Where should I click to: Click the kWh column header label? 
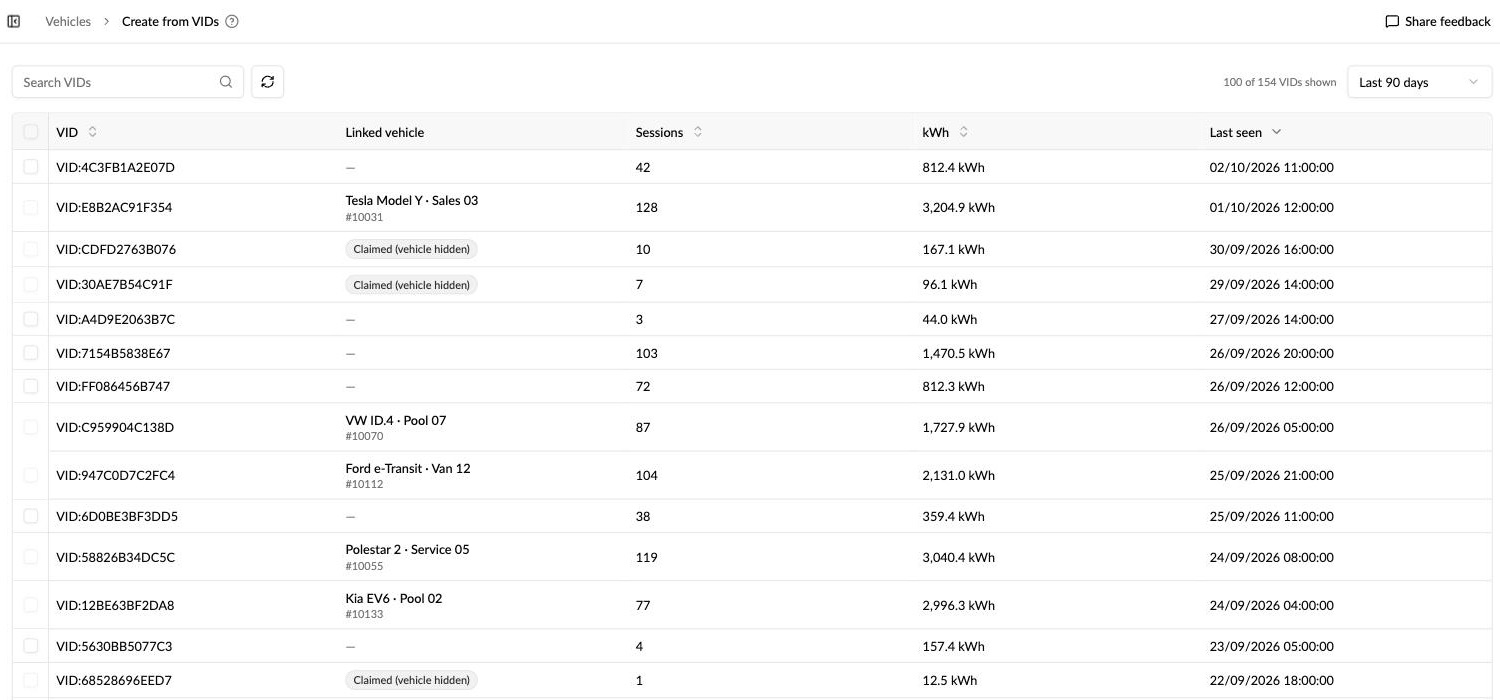click(x=935, y=132)
